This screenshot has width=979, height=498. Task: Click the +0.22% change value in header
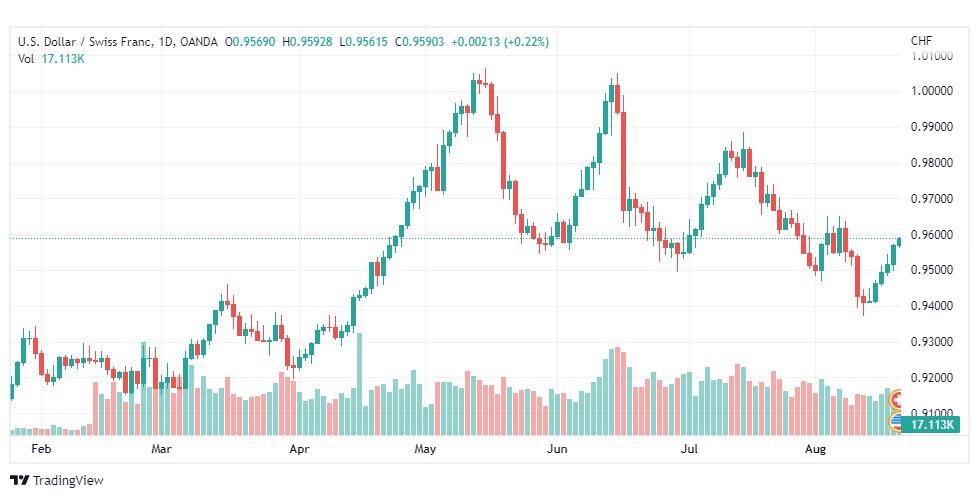(527, 42)
